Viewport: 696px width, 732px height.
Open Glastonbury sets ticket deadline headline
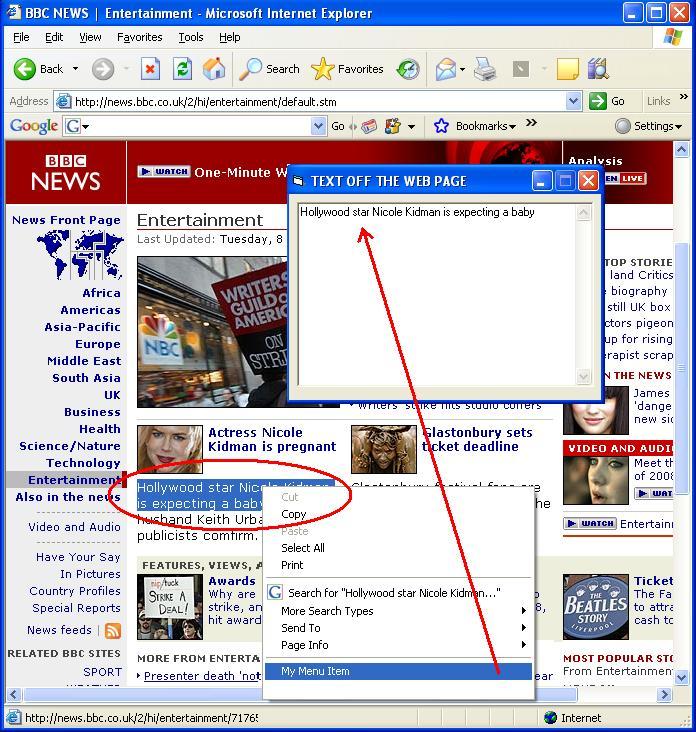pos(477,439)
